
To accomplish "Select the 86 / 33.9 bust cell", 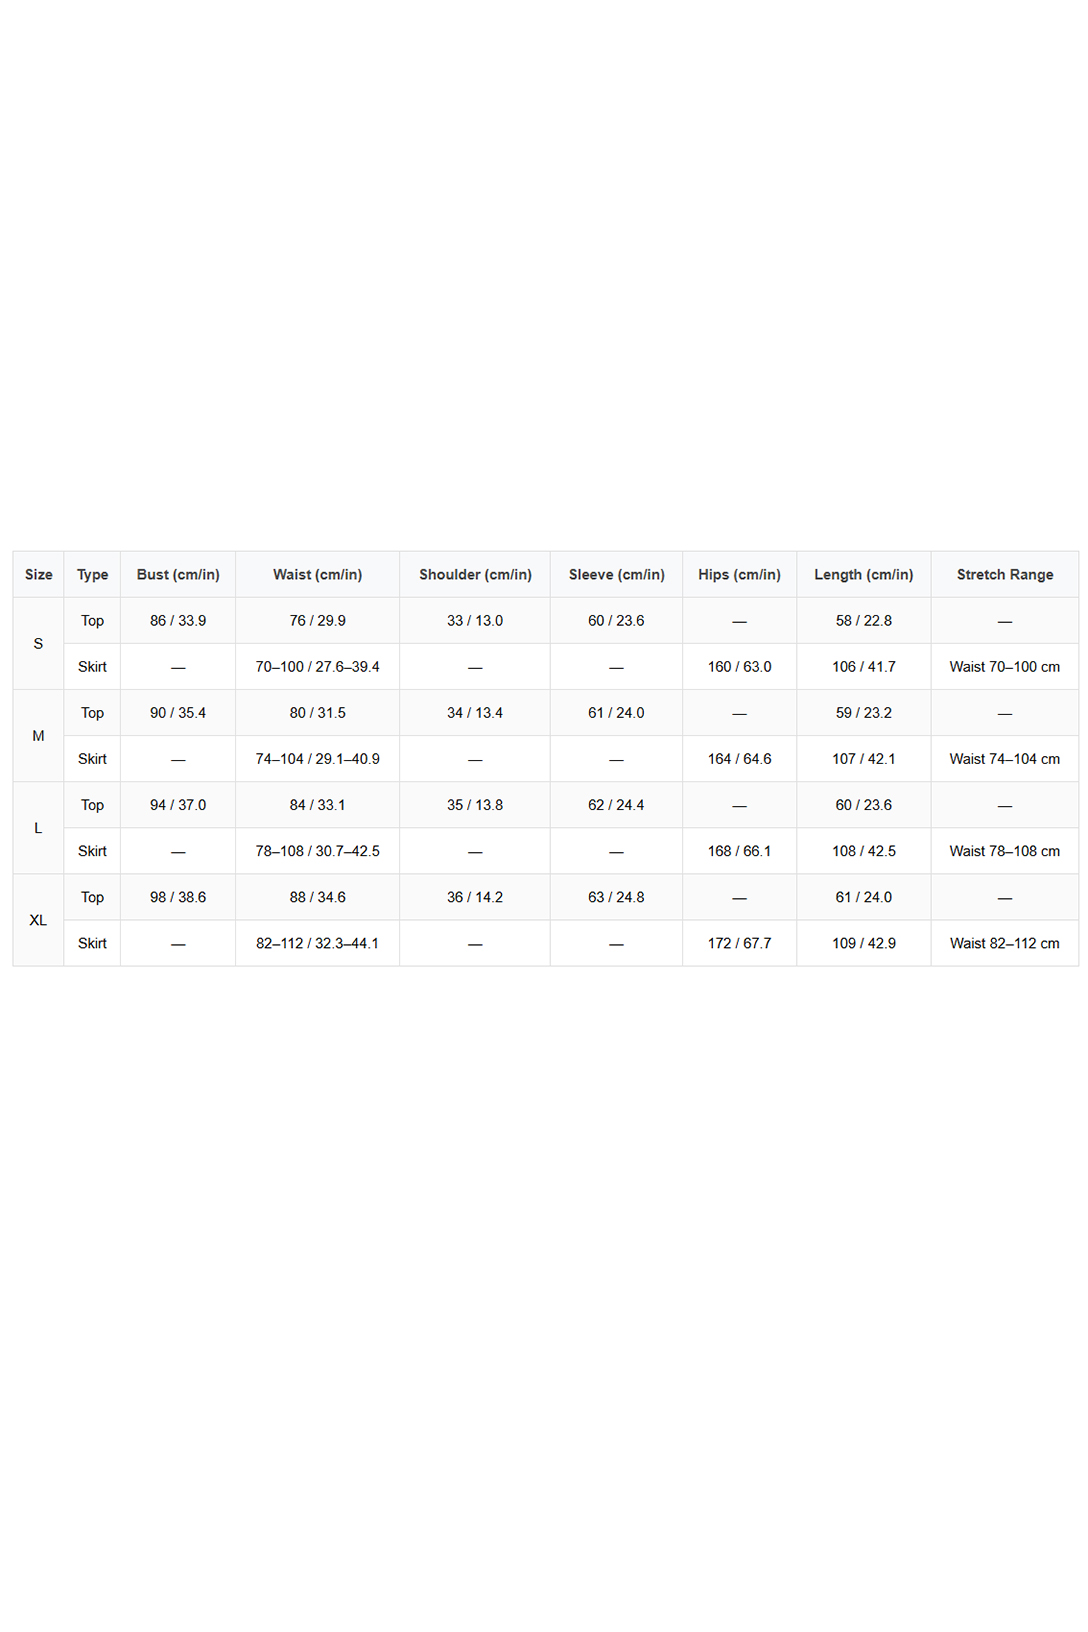I will (x=178, y=621).
